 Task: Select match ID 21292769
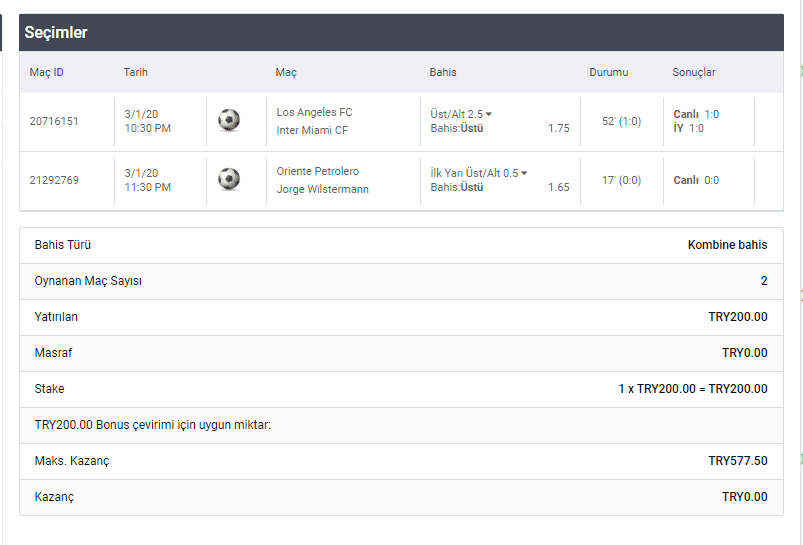coord(54,180)
